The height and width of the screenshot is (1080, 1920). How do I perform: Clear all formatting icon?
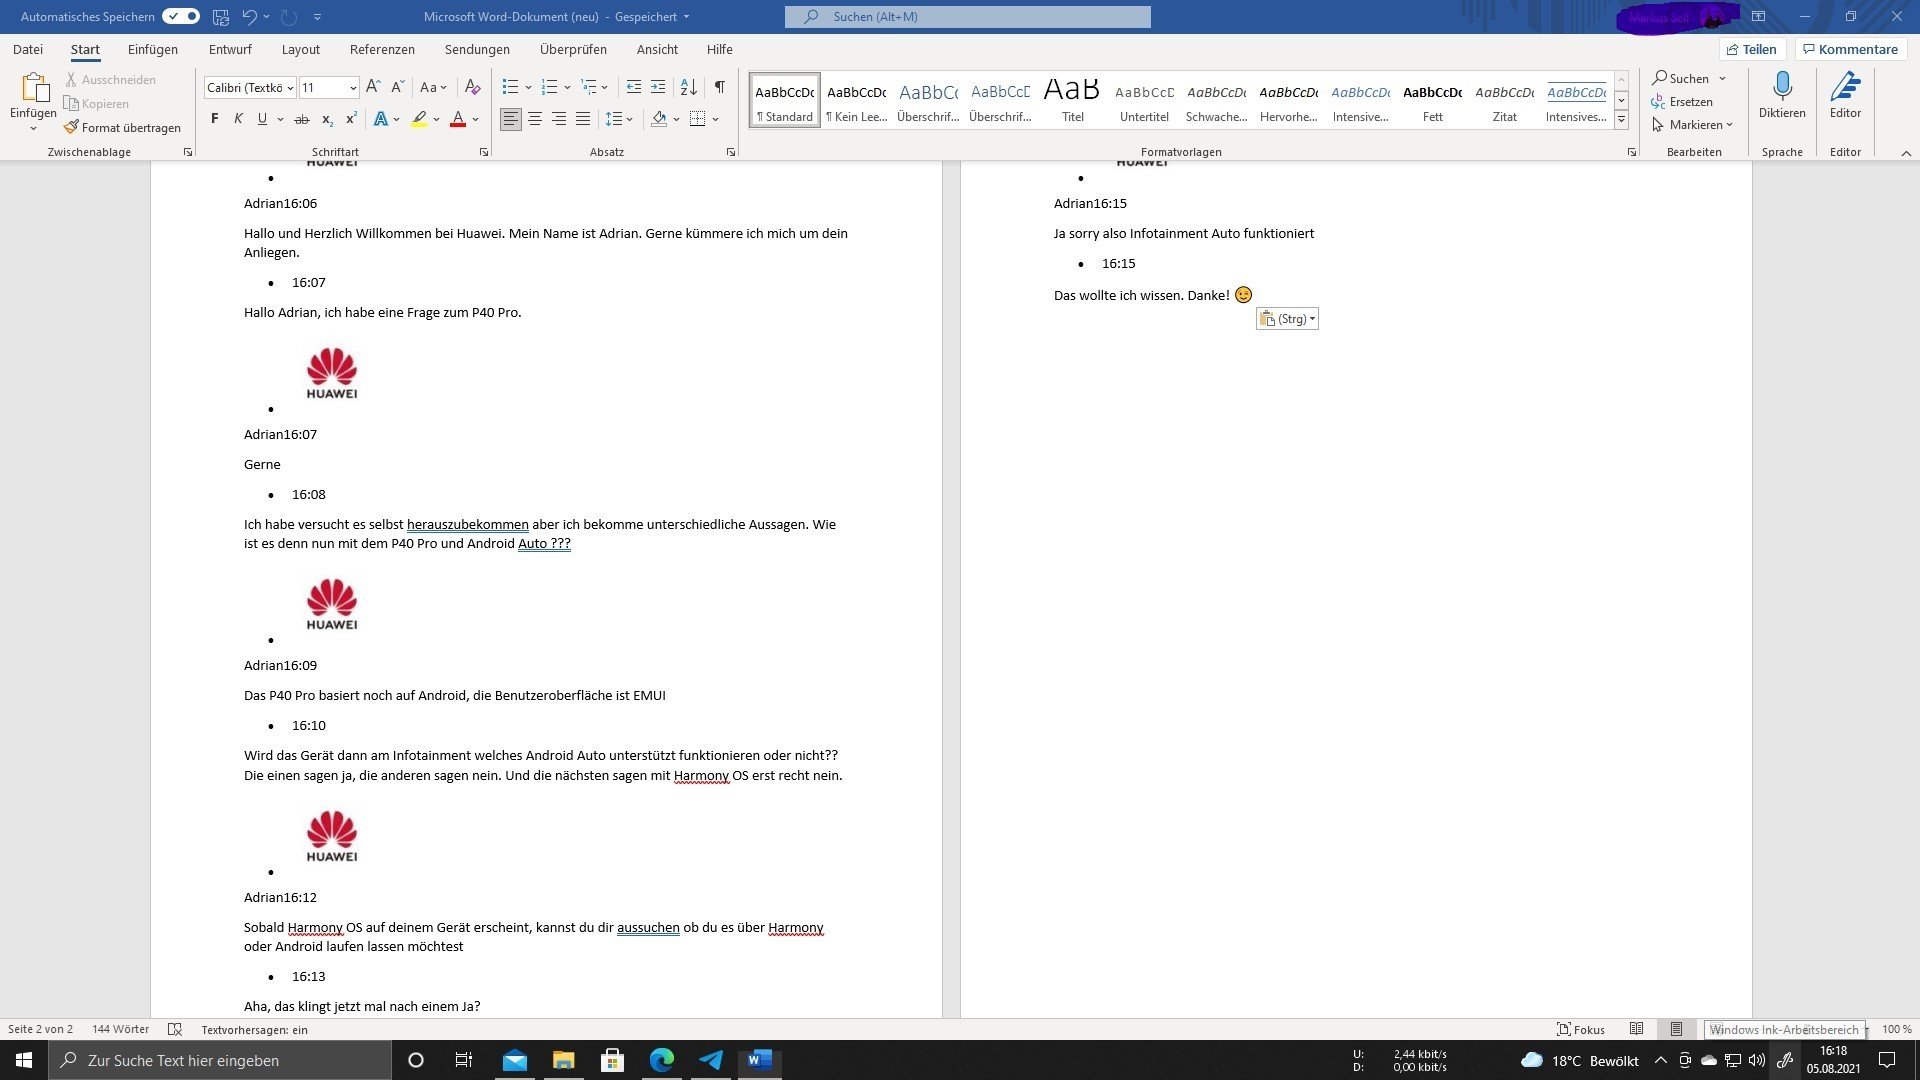(473, 88)
